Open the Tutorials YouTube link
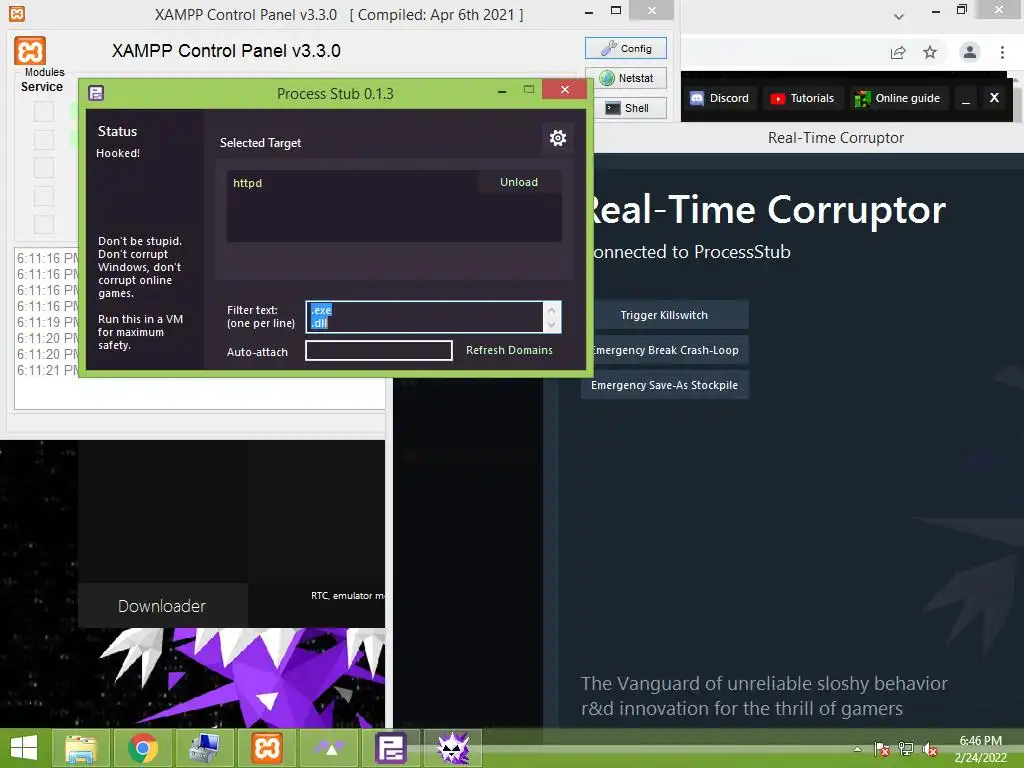This screenshot has height=768, width=1024. pos(803,98)
